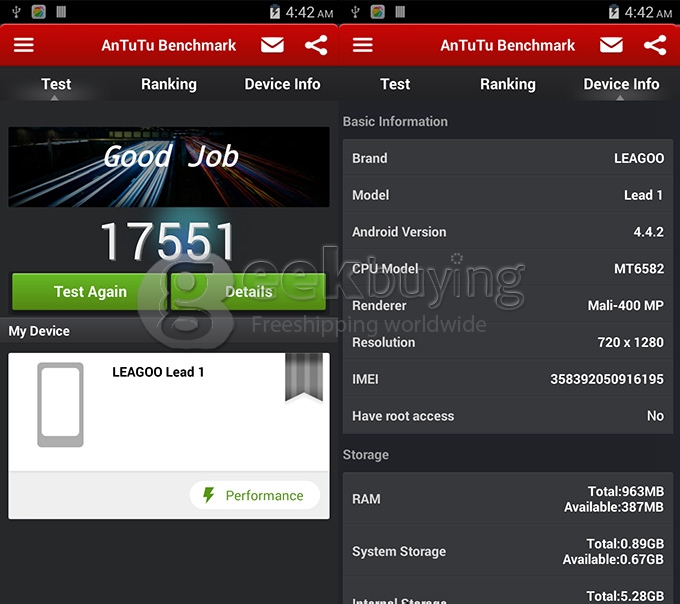Tap the RAM Total:963MB row

[508, 499]
